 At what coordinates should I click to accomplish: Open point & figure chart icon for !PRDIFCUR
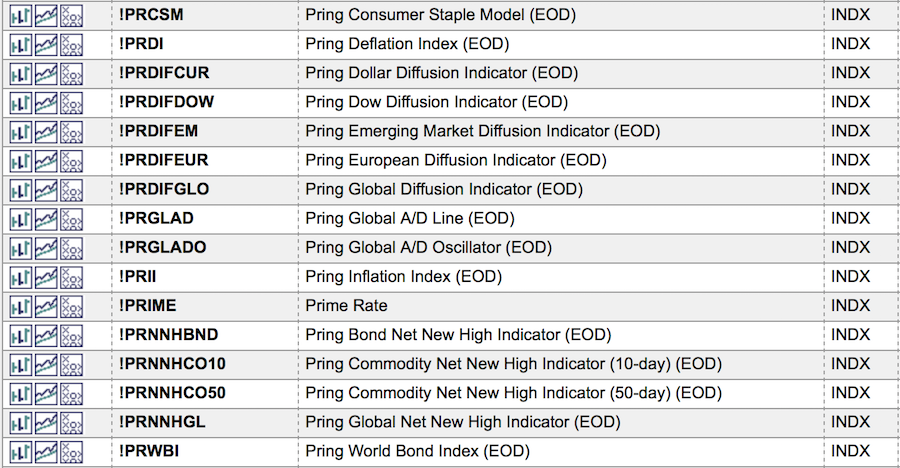click(71, 73)
